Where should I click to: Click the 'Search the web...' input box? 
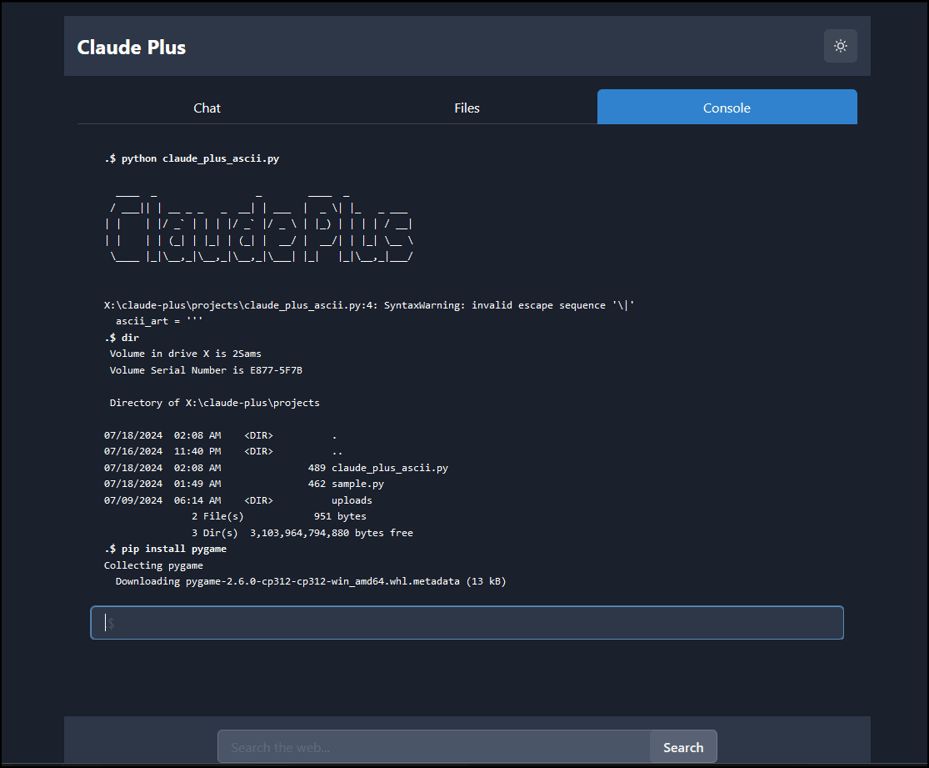[x=434, y=747]
